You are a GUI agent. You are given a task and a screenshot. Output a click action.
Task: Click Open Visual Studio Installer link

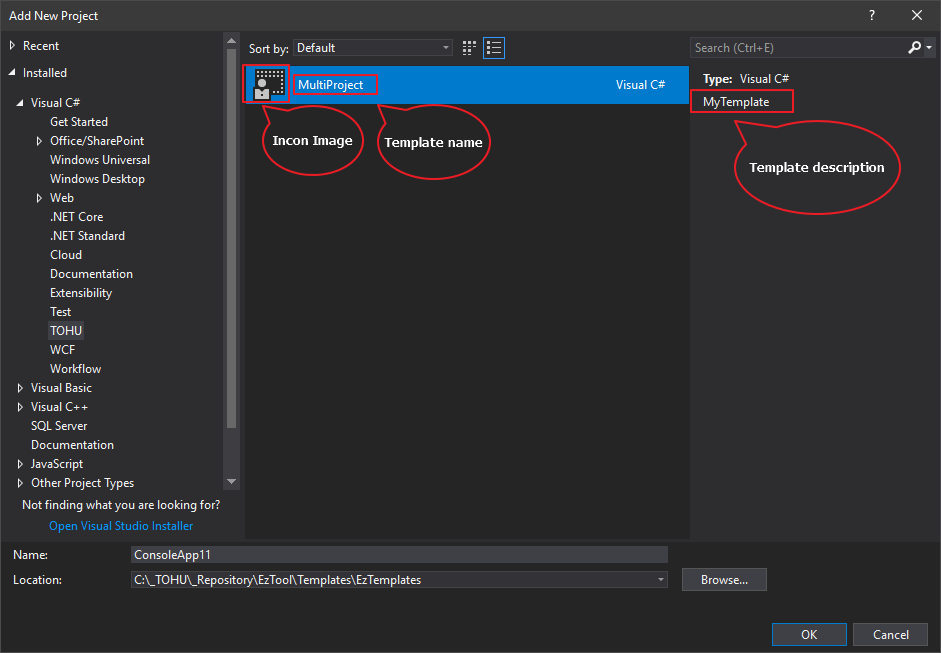(120, 525)
